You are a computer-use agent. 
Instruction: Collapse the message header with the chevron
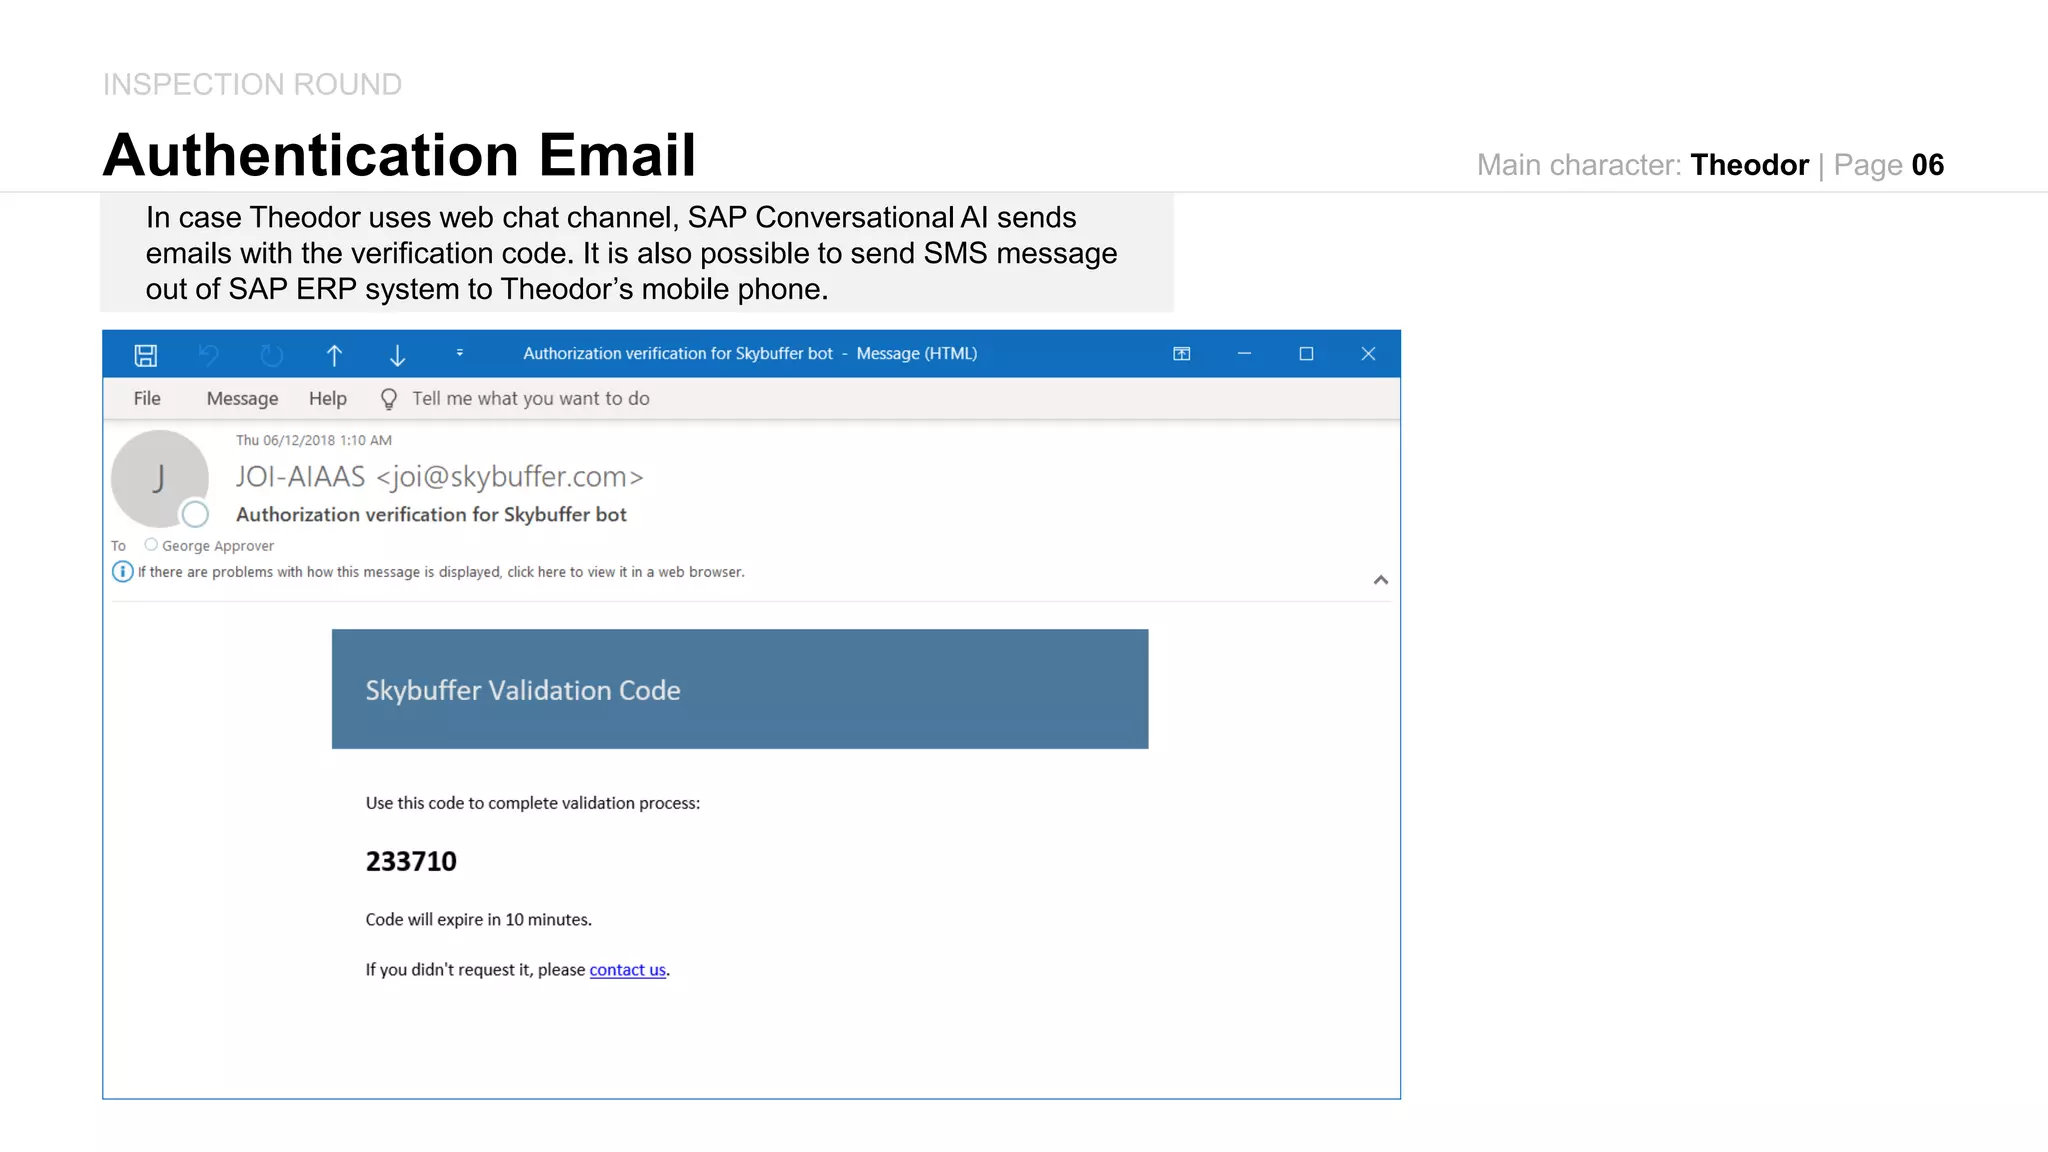click(1381, 580)
